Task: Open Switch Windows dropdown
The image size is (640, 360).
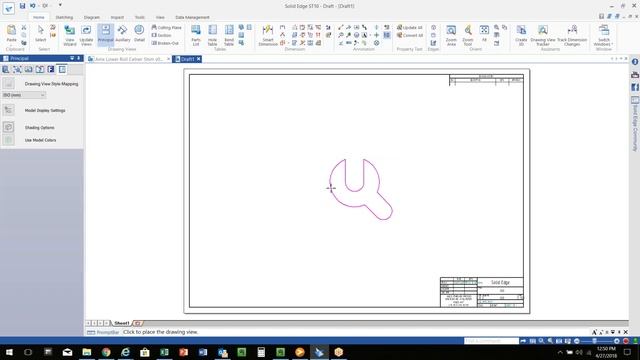Action: point(604,35)
